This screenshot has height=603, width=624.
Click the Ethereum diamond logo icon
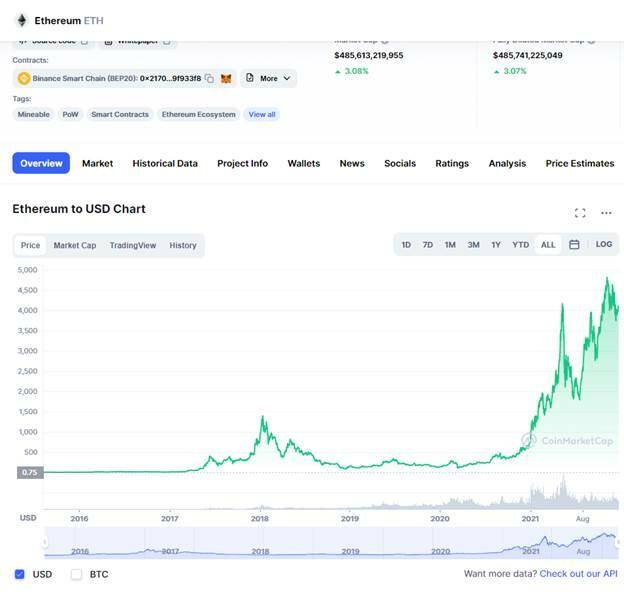pyautogui.click(x=22, y=20)
